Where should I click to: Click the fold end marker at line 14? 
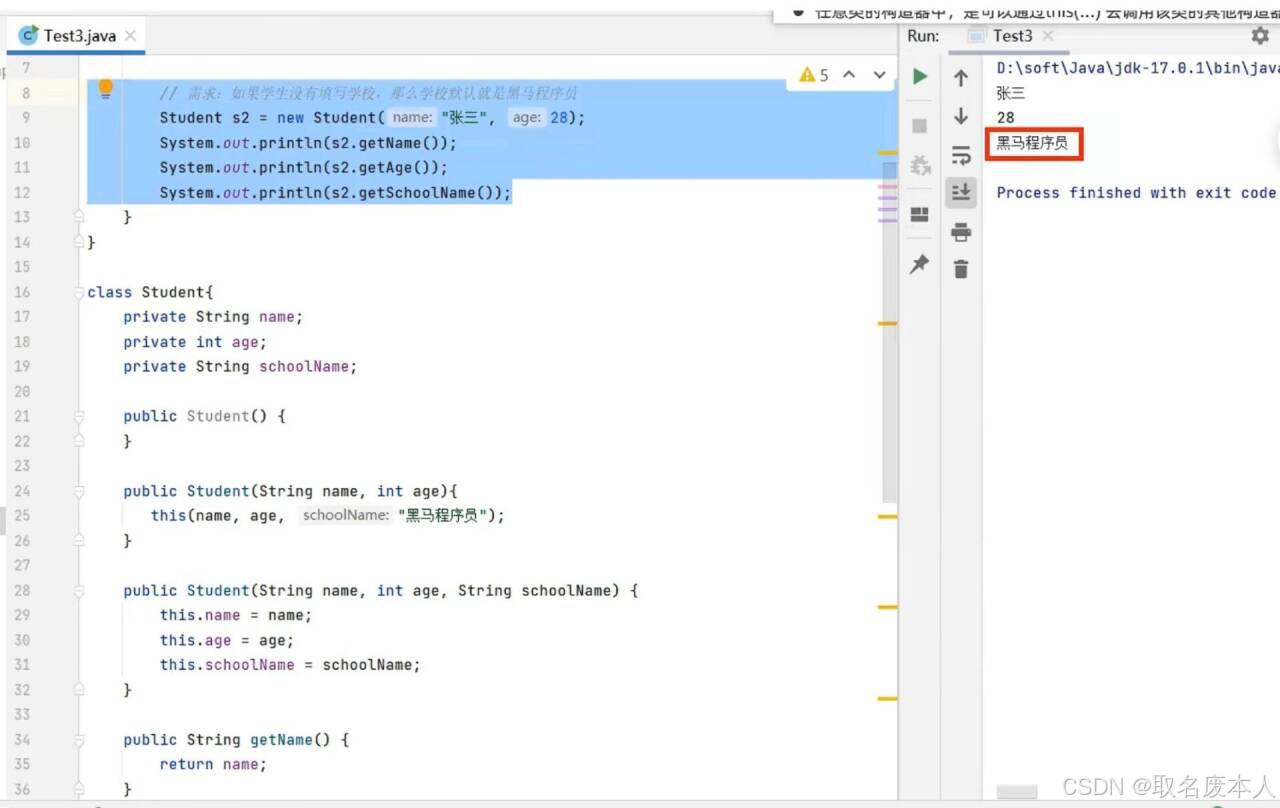pyautogui.click(x=78, y=241)
